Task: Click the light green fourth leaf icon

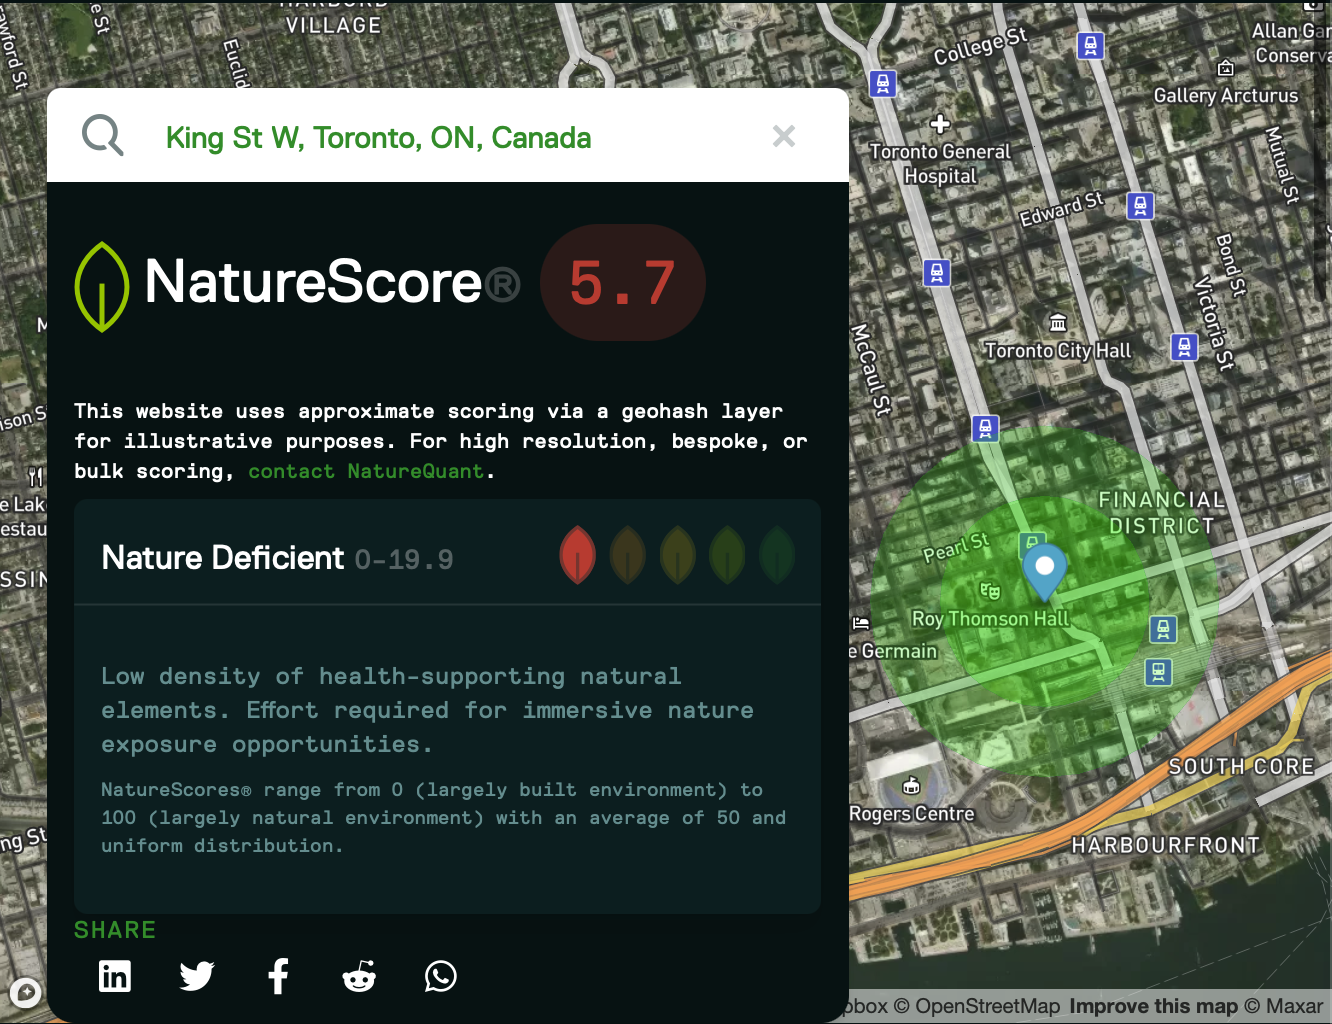Action: [727, 555]
